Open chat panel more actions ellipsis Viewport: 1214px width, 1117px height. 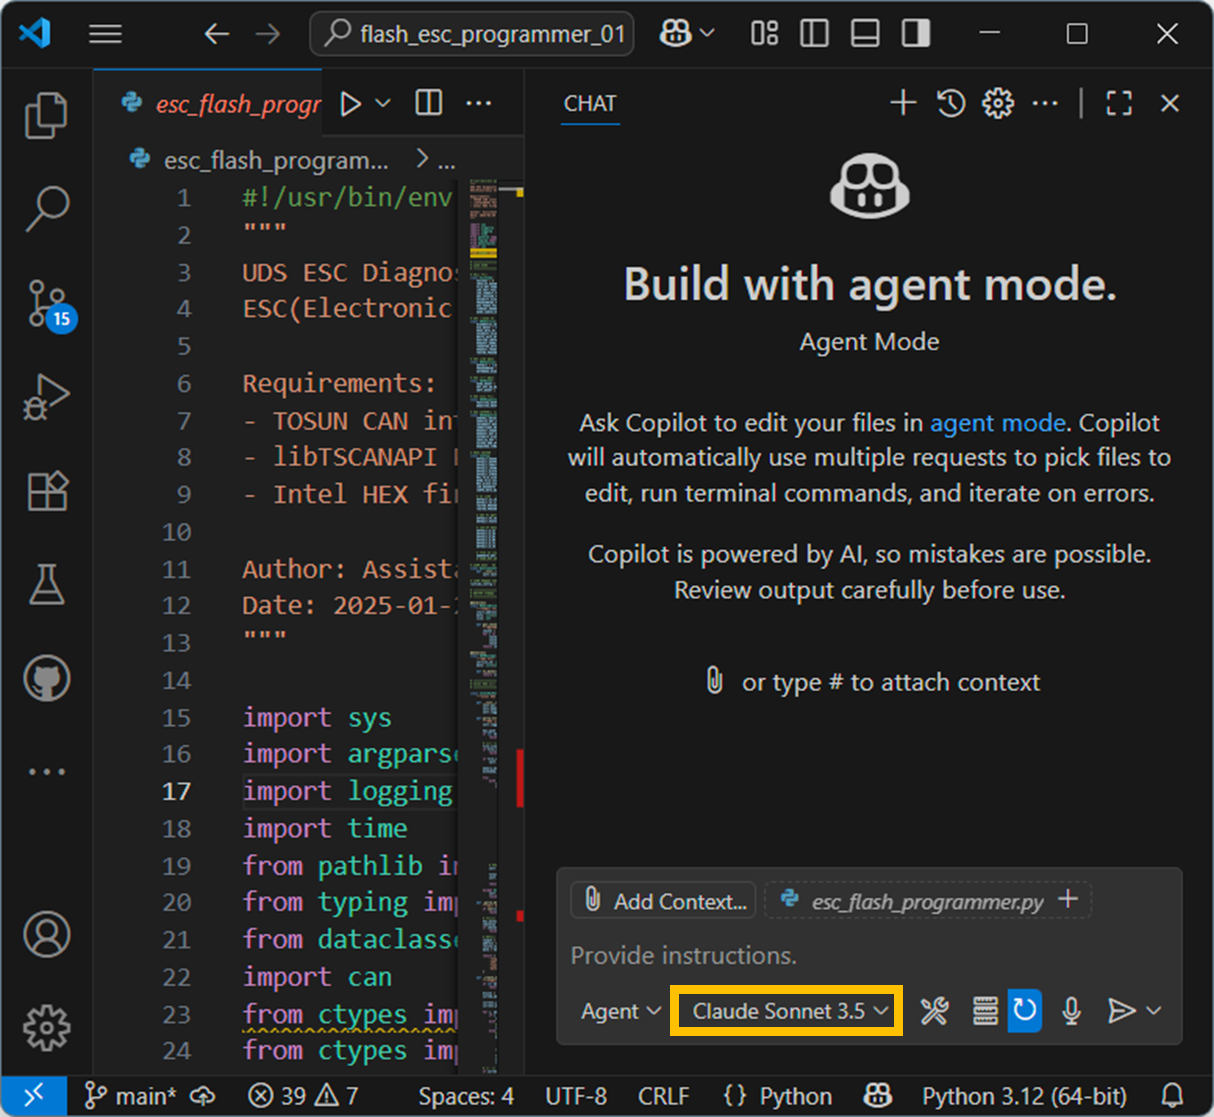pyautogui.click(x=1045, y=103)
